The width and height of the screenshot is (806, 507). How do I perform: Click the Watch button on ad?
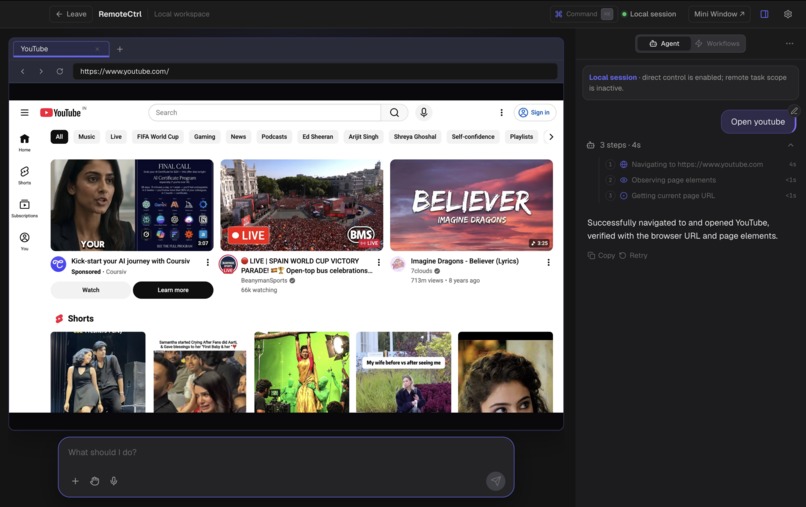tap(90, 290)
